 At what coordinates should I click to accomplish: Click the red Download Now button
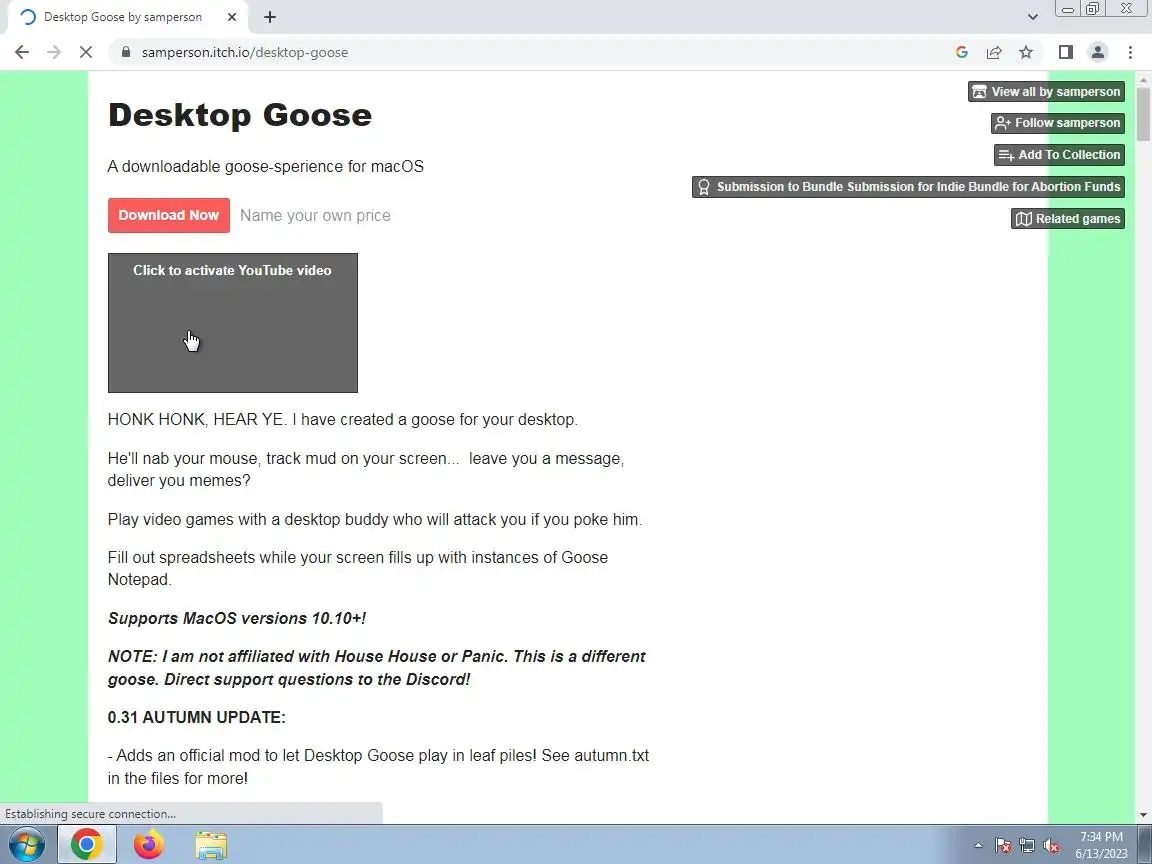tap(168, 215)
